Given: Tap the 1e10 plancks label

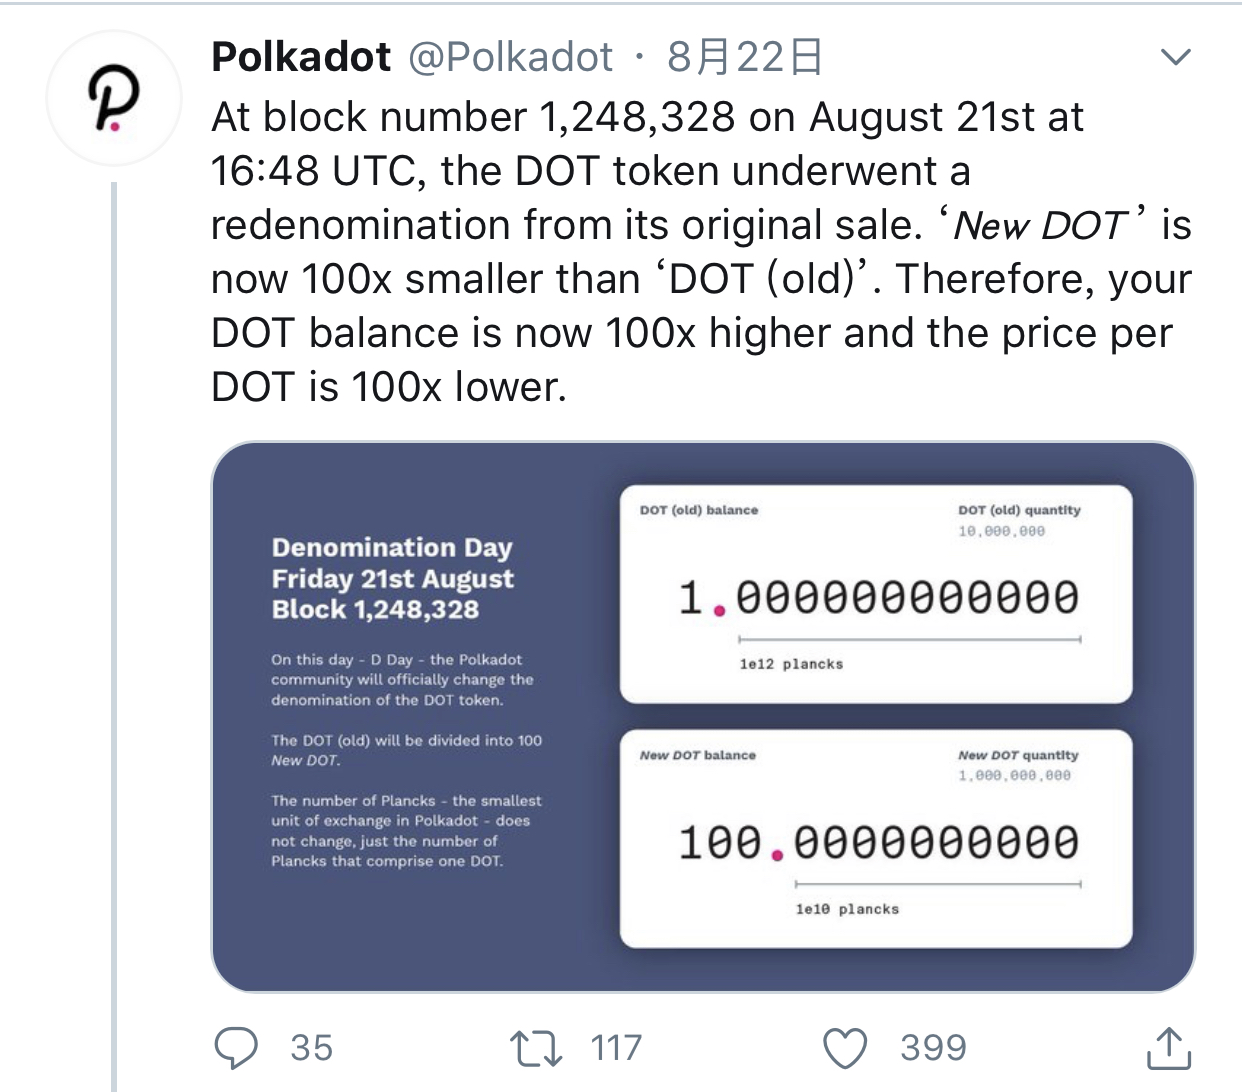Looking at the screenshot, I should coord(847,909).
